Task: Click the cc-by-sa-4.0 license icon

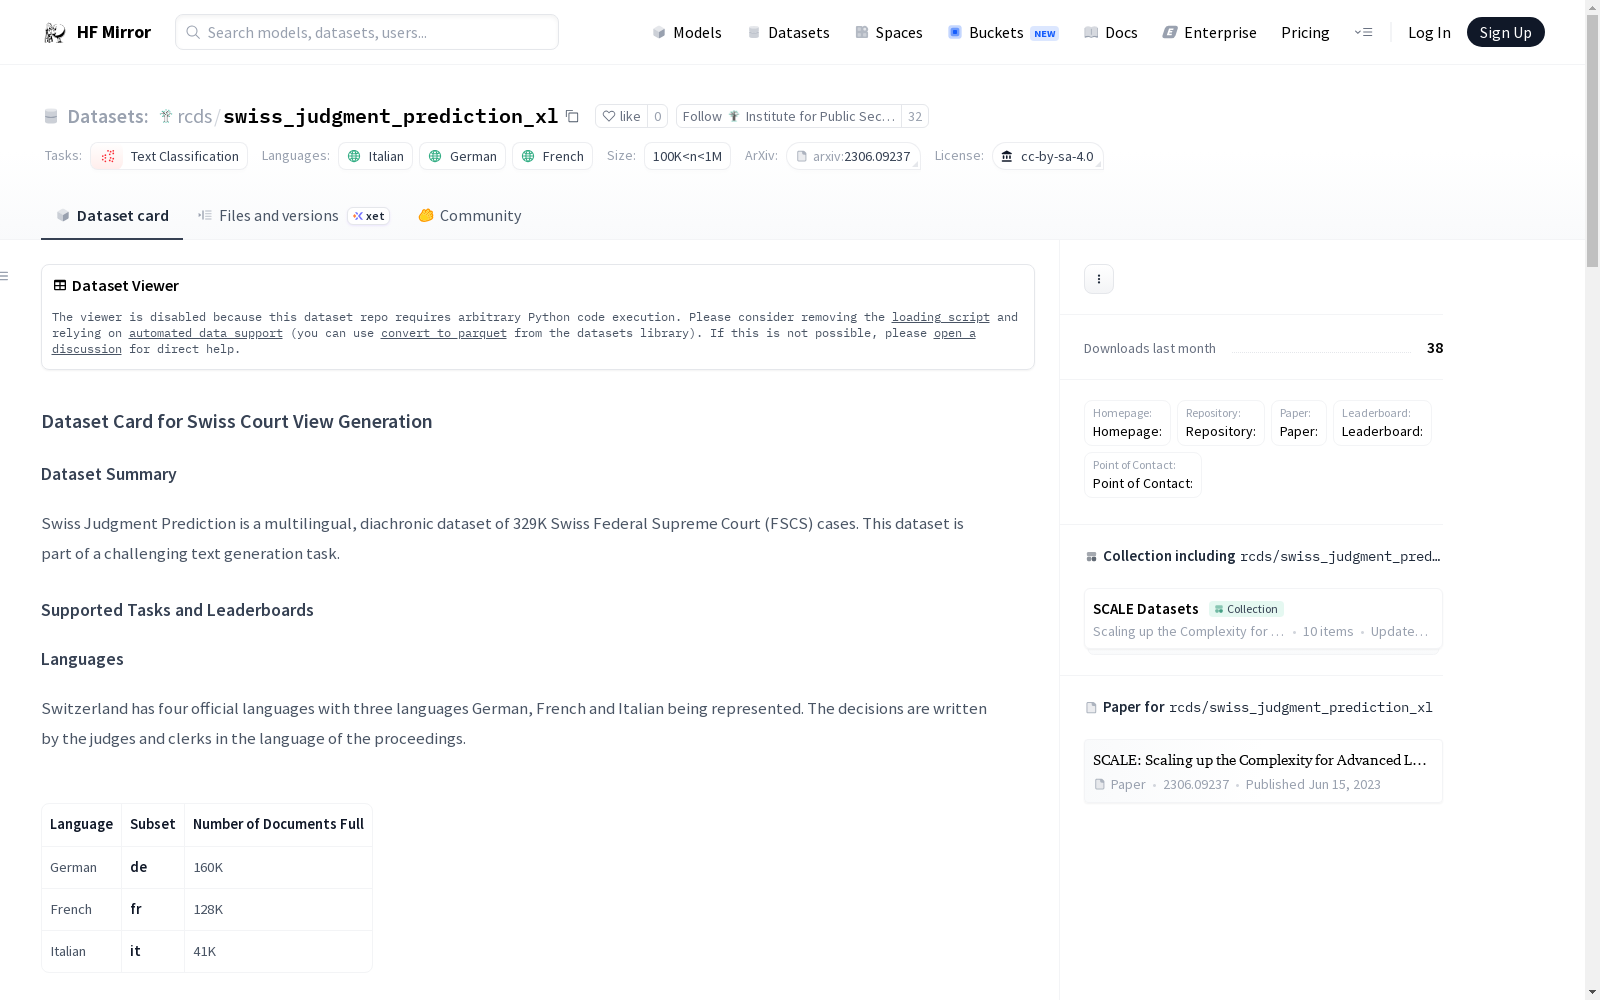Action: 1007,156
